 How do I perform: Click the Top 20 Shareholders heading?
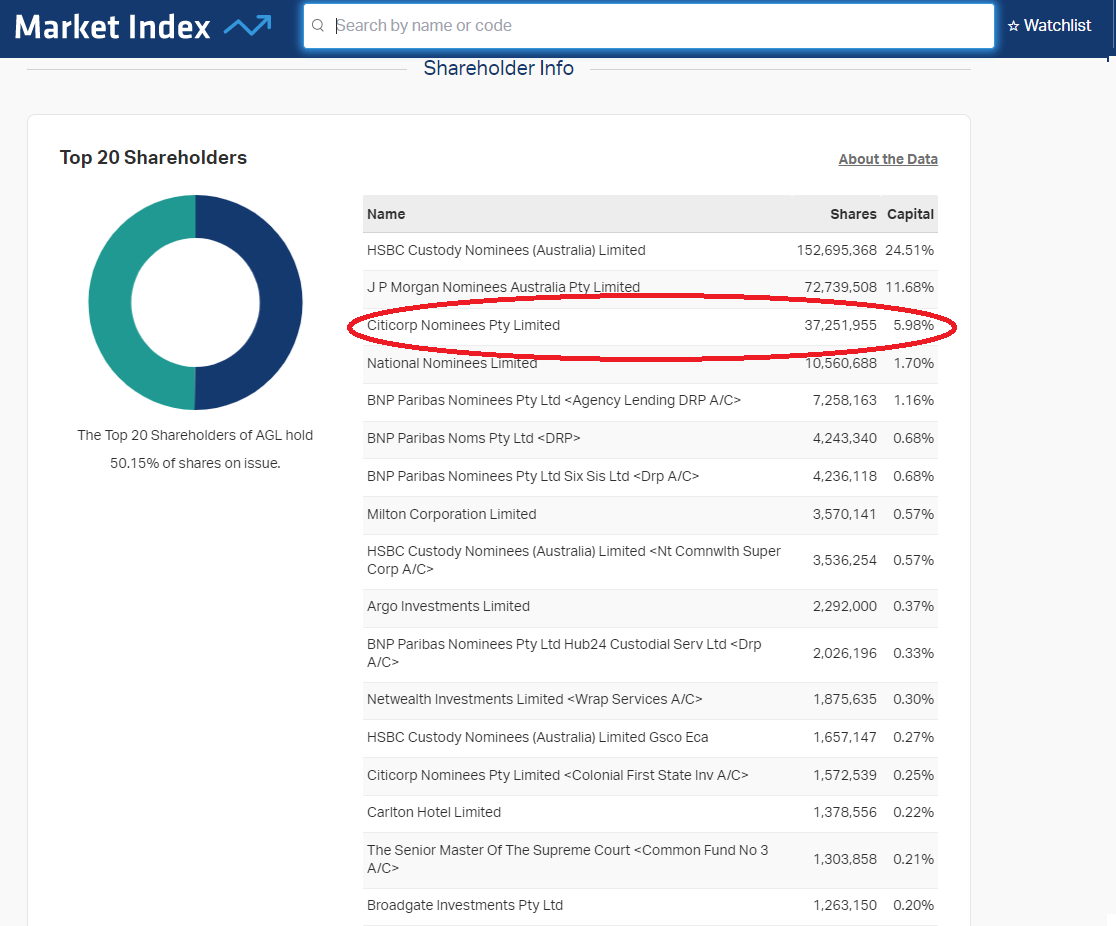click(153, 157)
